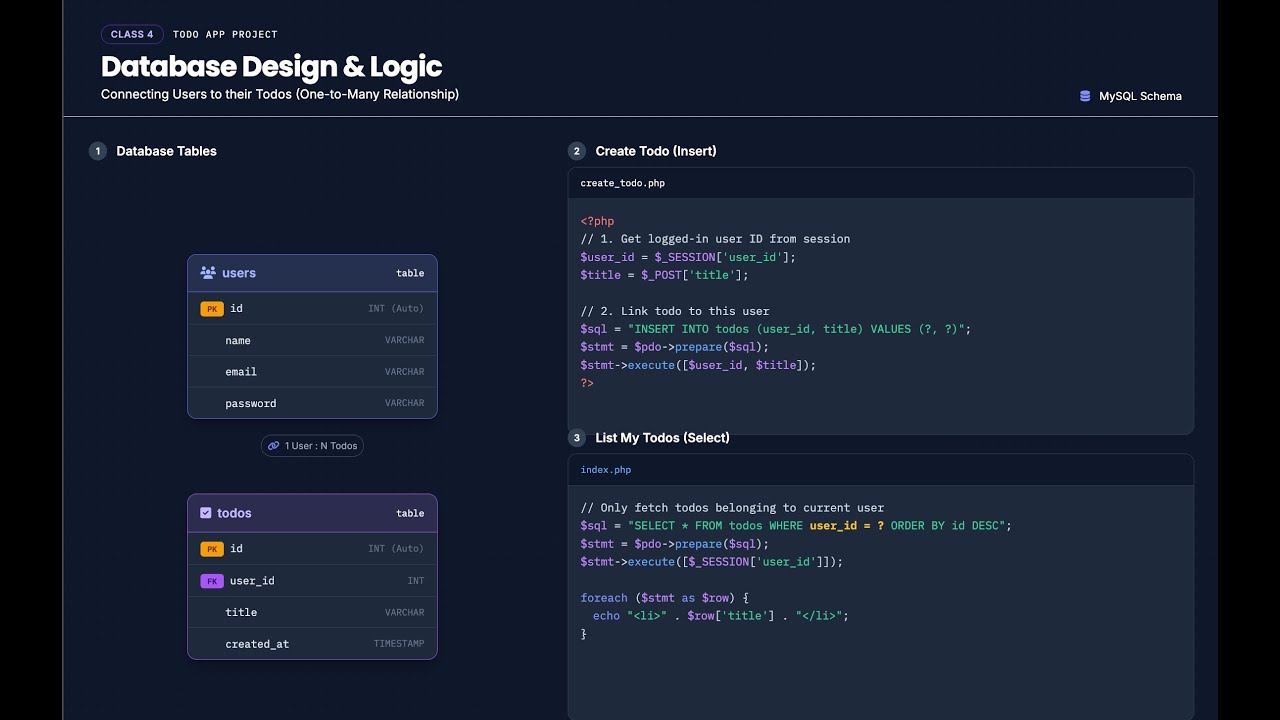Click the 'TODO APP PROJECT' label
The height and width of the screenshot is (720, 1280).
pyautogui.click(x=225, y=34)
